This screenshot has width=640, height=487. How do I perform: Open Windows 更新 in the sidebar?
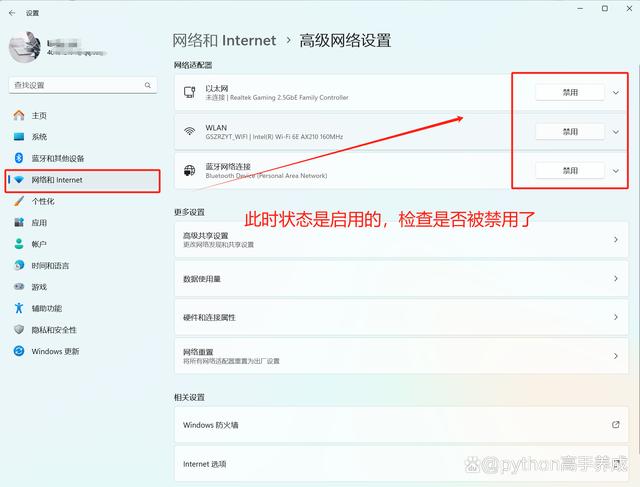point(83,351)
